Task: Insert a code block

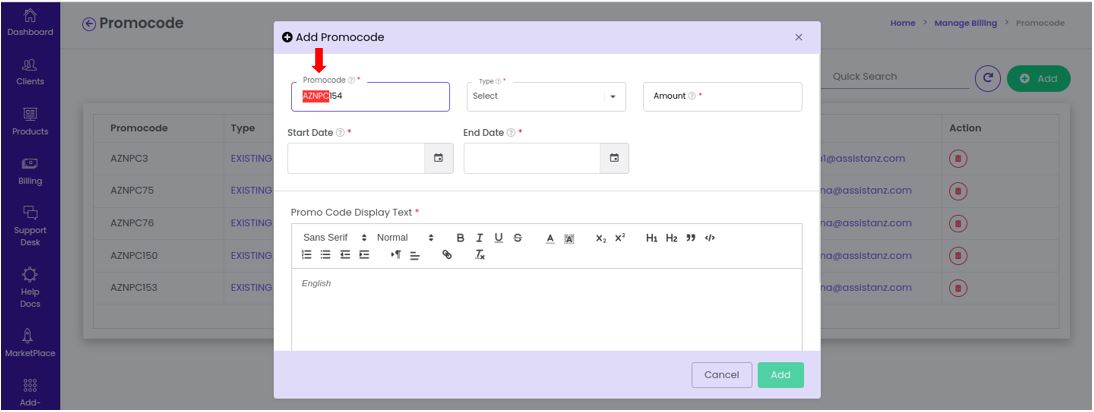Action: tap(710, 238)
